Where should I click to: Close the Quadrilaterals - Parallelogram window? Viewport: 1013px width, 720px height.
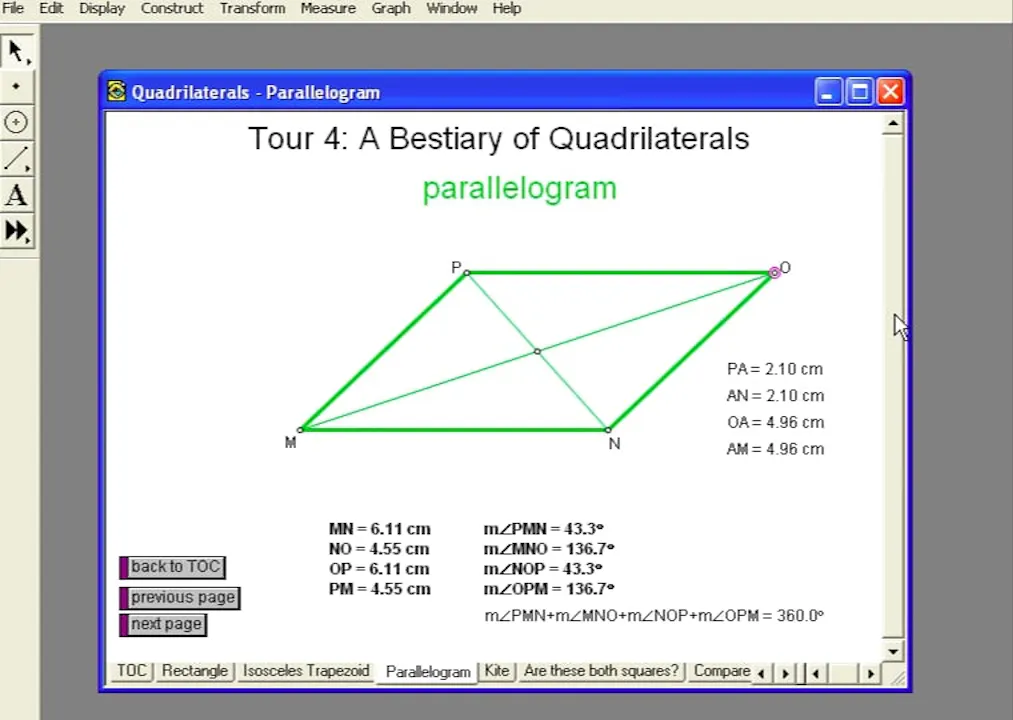point(890,92)
